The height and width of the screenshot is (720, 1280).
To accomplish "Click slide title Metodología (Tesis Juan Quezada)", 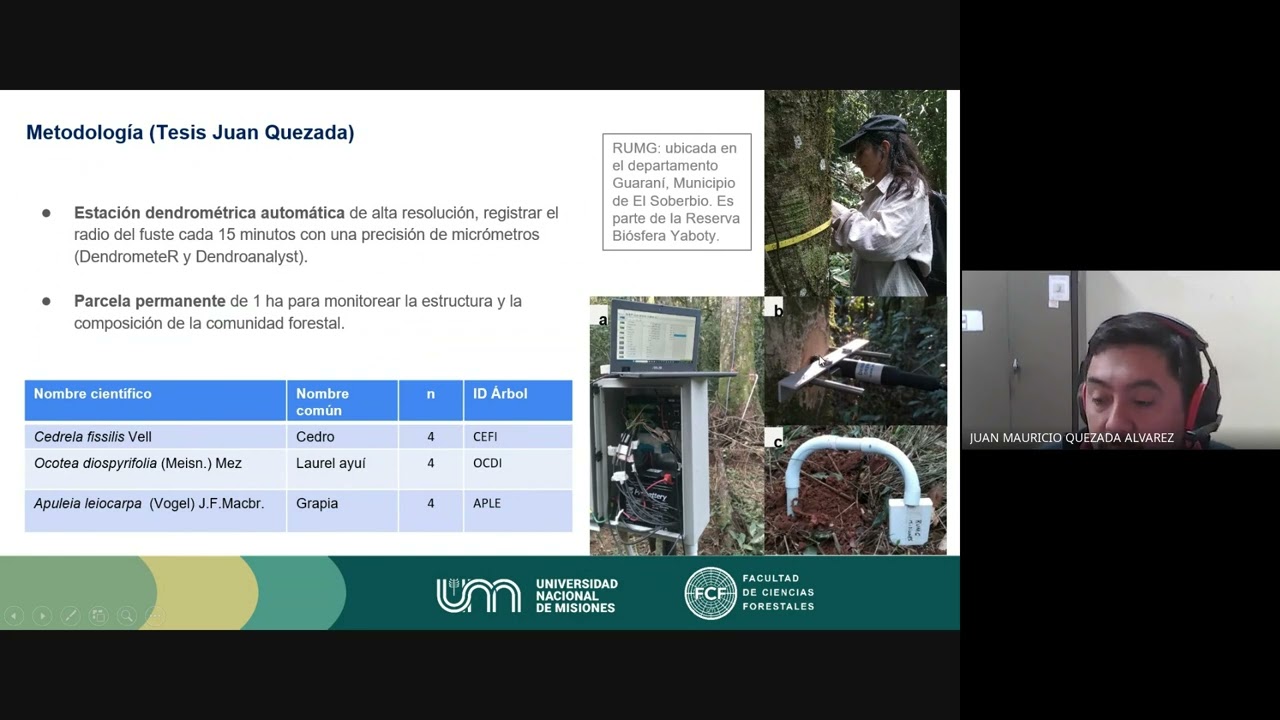I will pos(190,132).
